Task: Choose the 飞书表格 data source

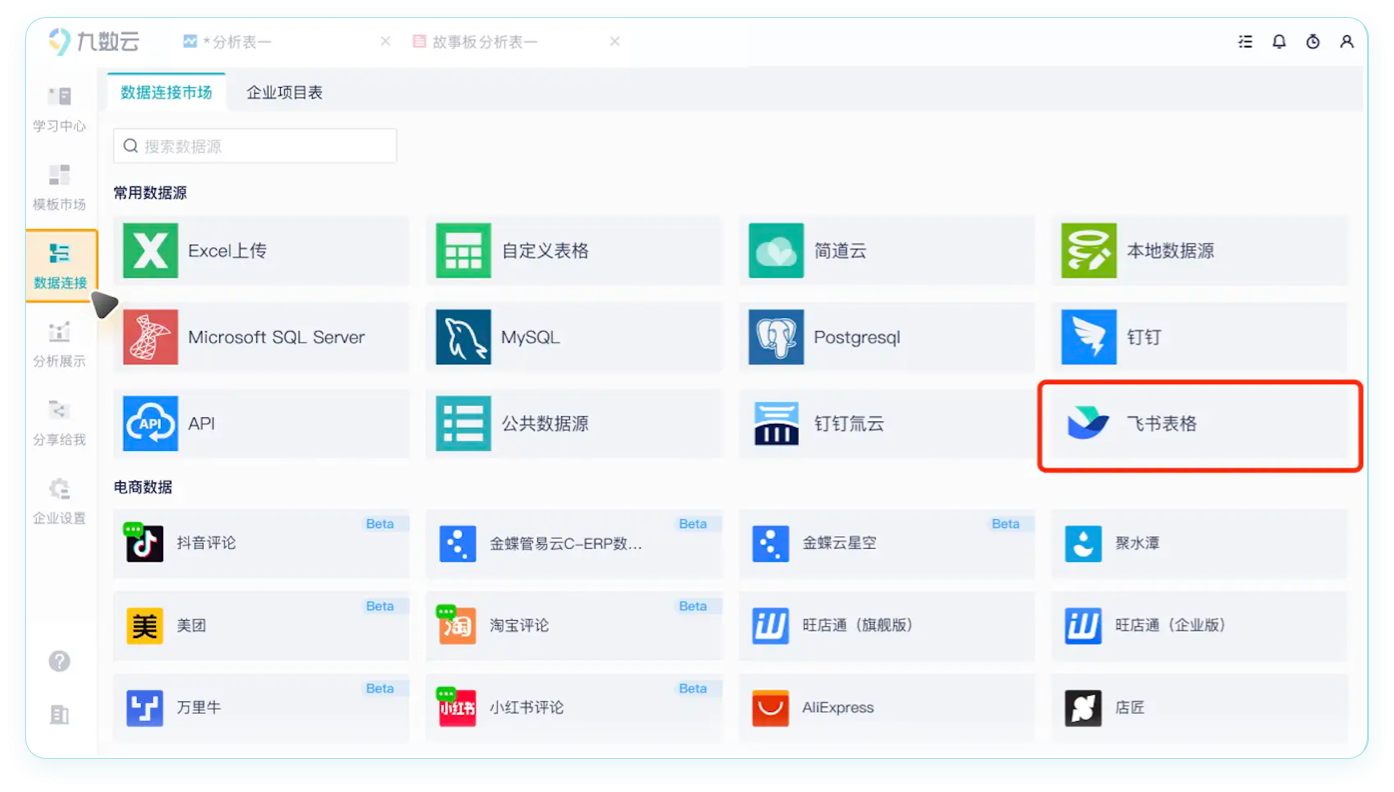Action: [x=1199, y=423]
